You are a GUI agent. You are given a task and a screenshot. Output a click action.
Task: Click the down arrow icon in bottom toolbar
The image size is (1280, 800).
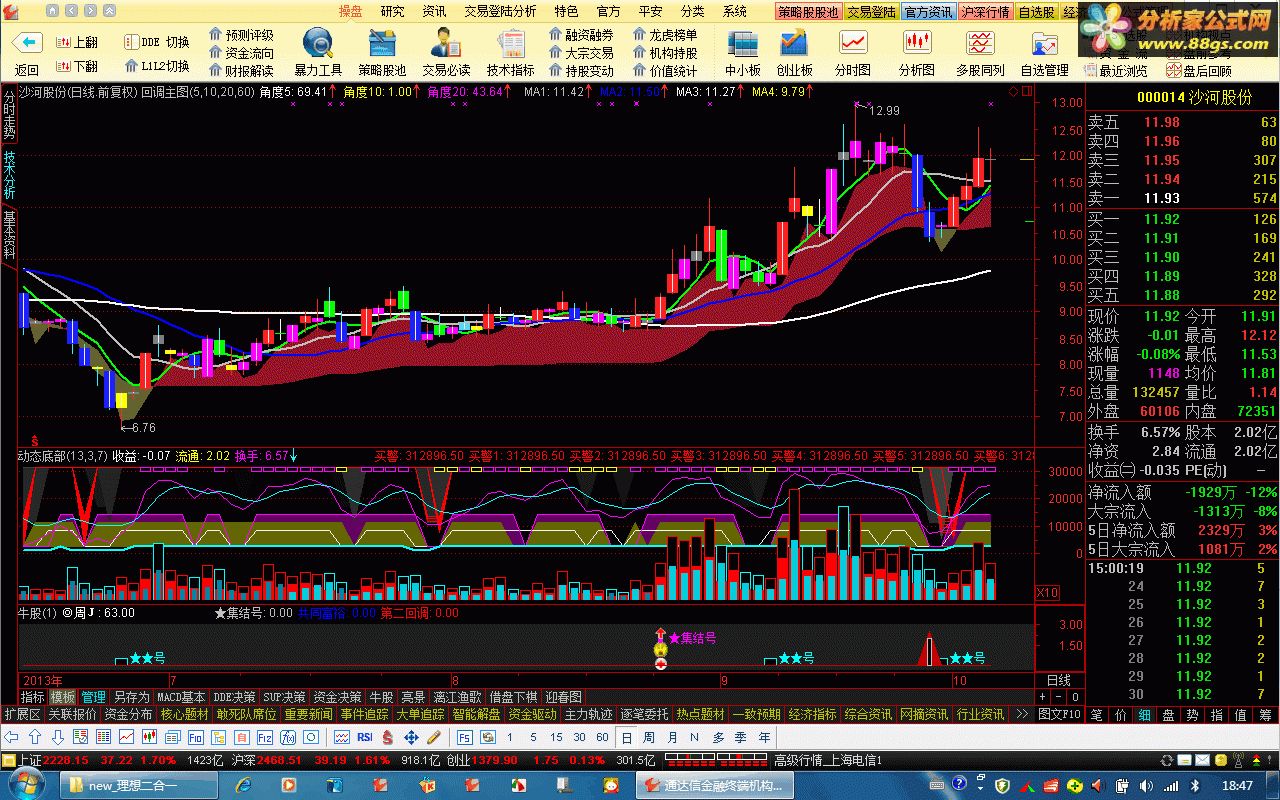click(x=58, y=737)
